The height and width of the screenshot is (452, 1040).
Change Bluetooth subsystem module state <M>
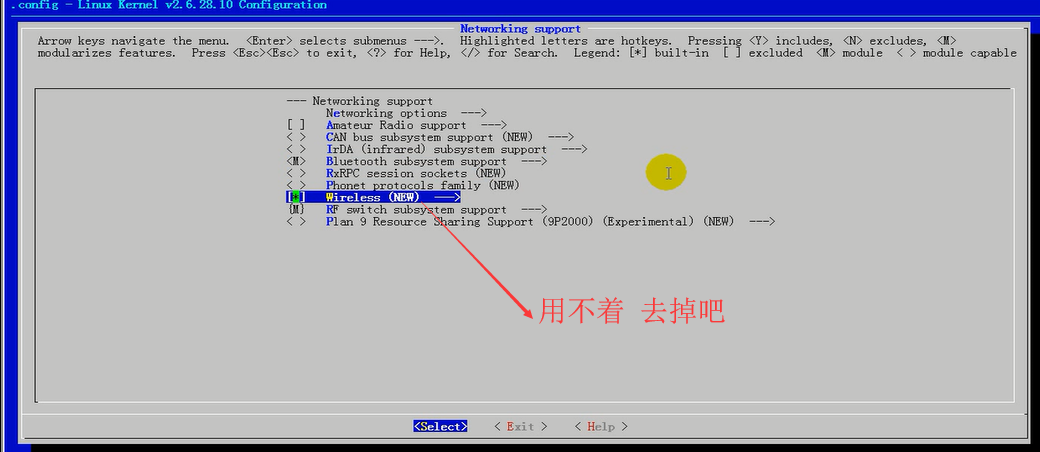pyautogui.click(x=296, y=161)
